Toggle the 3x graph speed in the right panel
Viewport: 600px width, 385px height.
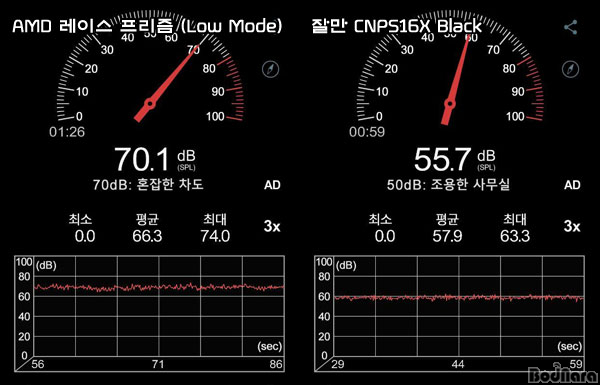pyautogui.click(x=572, y=227)
